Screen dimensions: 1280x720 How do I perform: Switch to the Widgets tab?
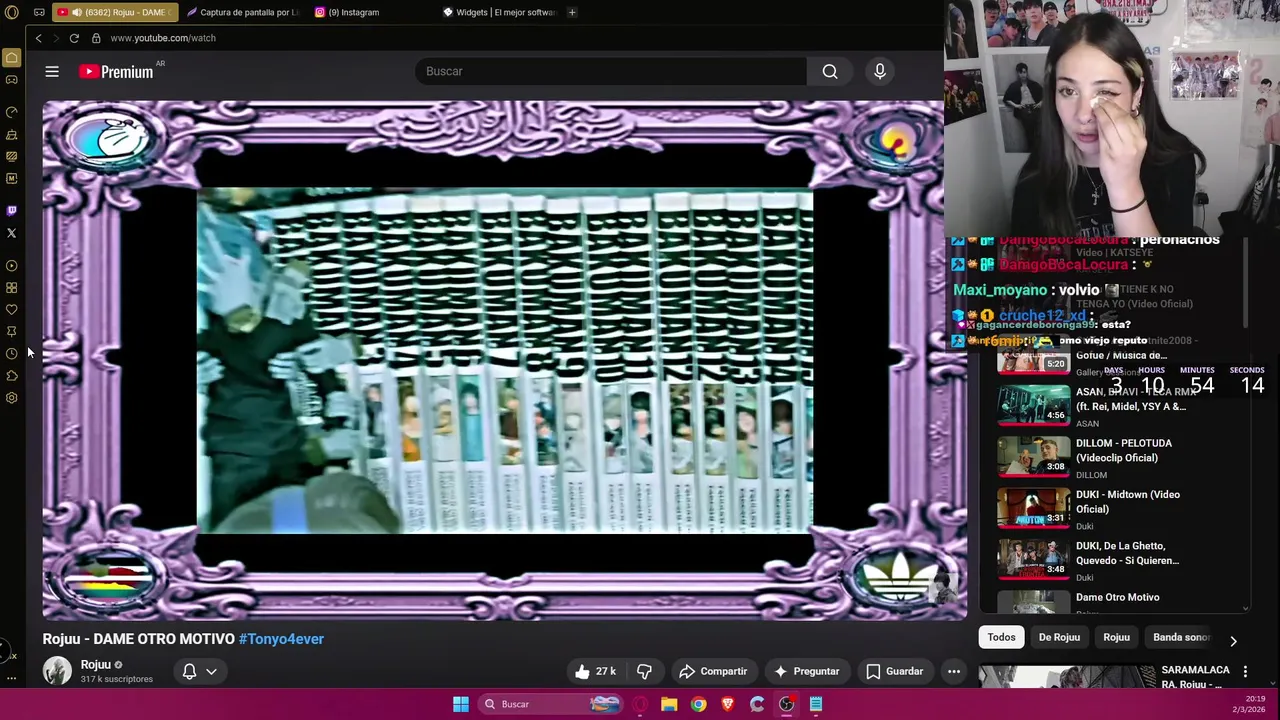[x=498, y=12]
